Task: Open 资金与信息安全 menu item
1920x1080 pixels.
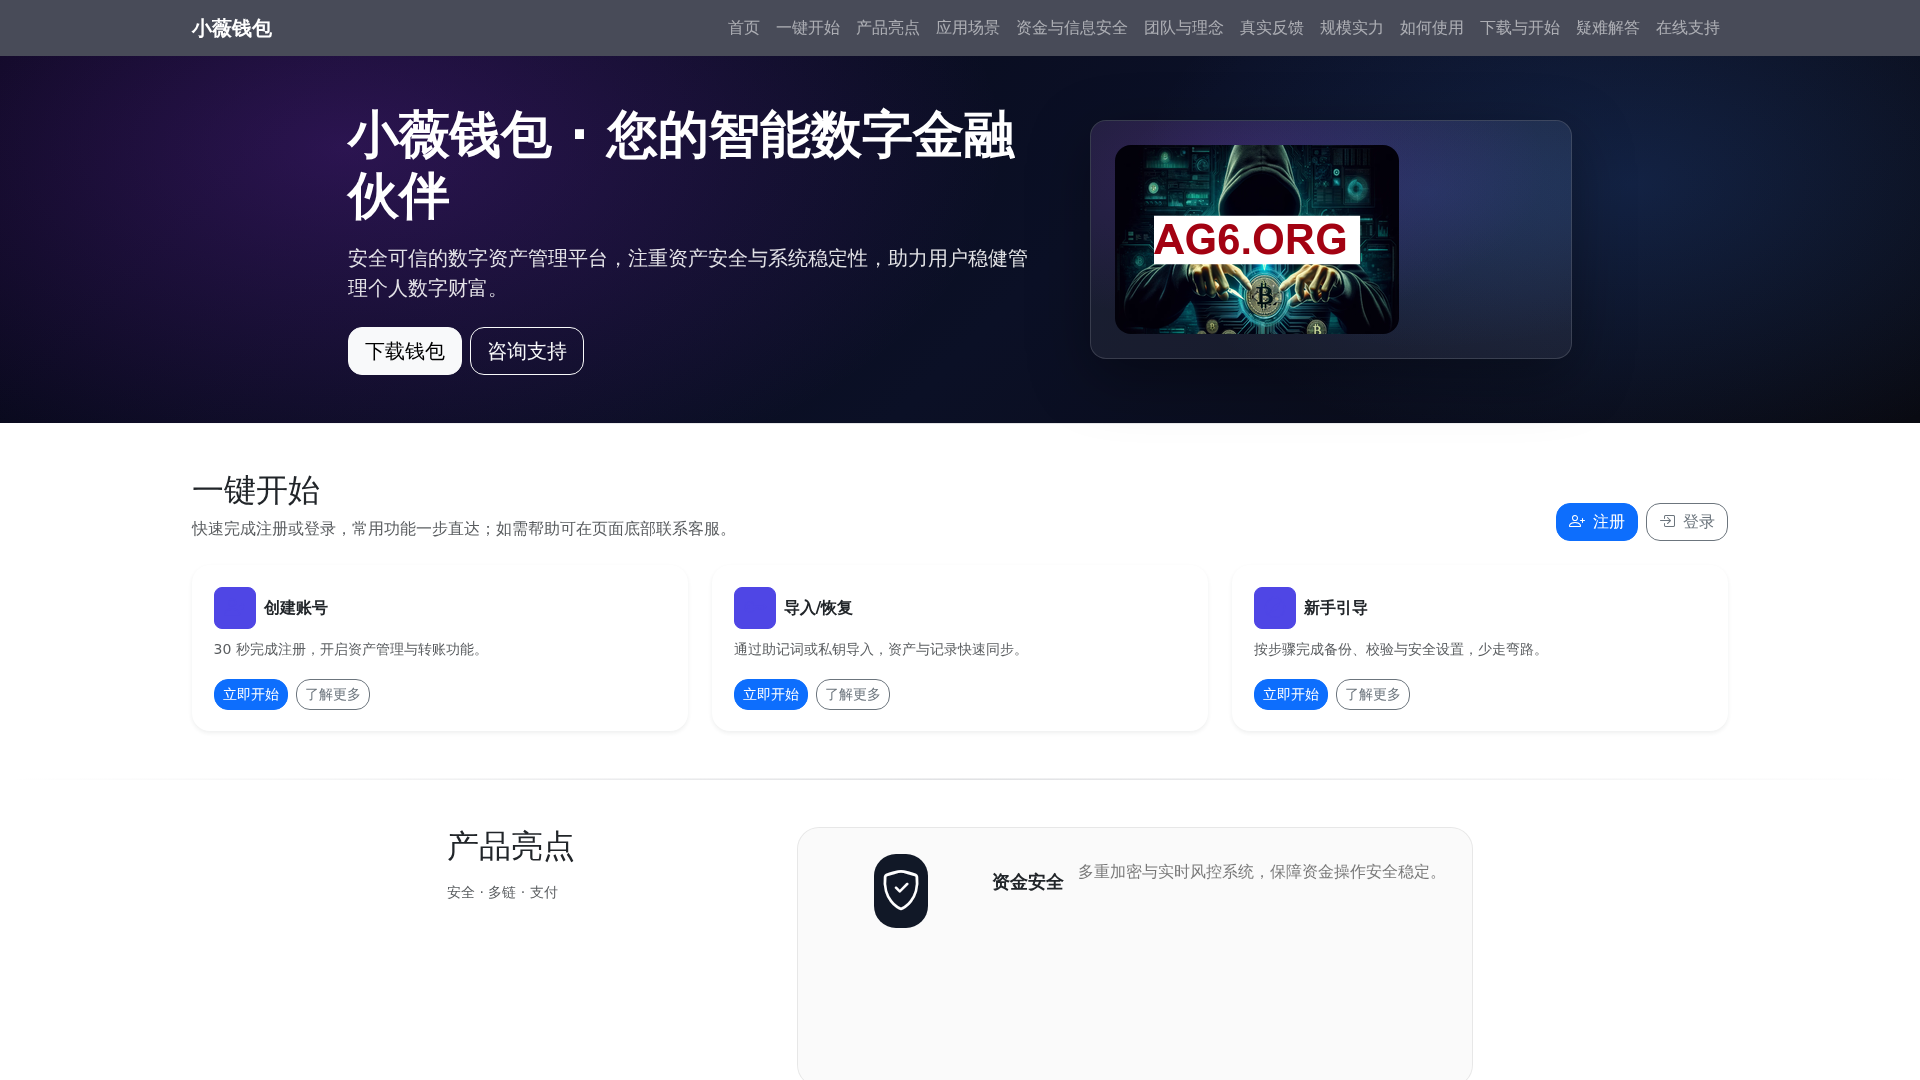Action: pyautogui.click(x=1071, y=28)
